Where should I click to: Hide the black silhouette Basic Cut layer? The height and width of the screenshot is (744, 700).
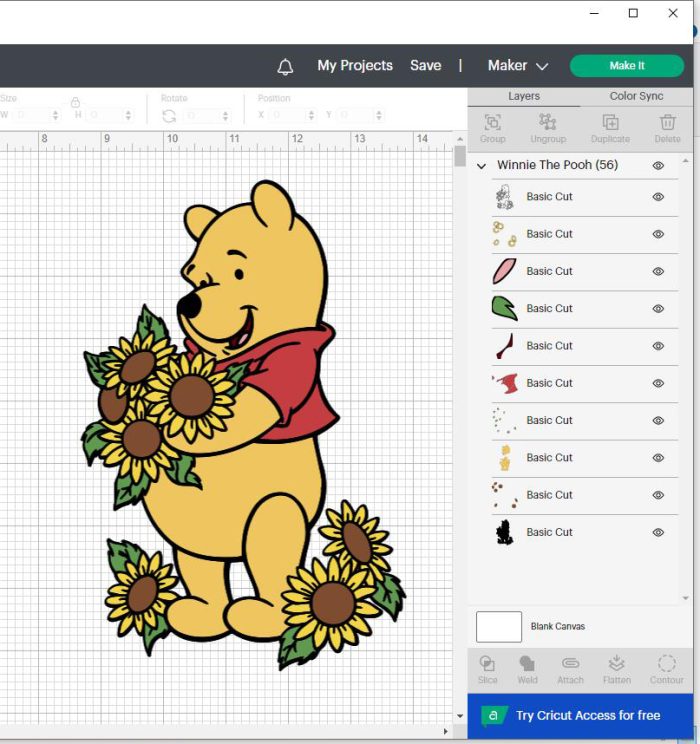pyautogui.click(x=658, y=532)
